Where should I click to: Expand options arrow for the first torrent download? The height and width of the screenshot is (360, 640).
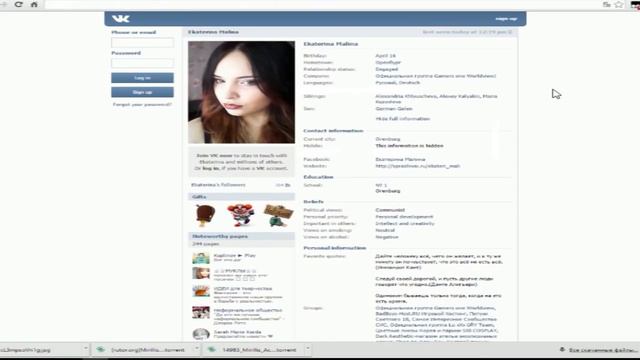pos(197,349)
